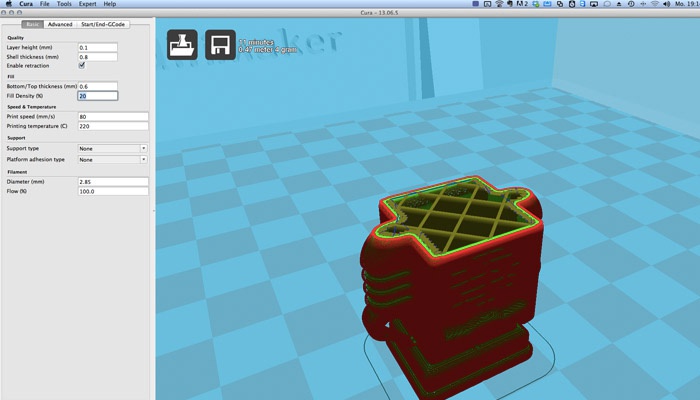Open the Tools menu
The height and width of the screenshot is (400, 700).
click(64, 4)
